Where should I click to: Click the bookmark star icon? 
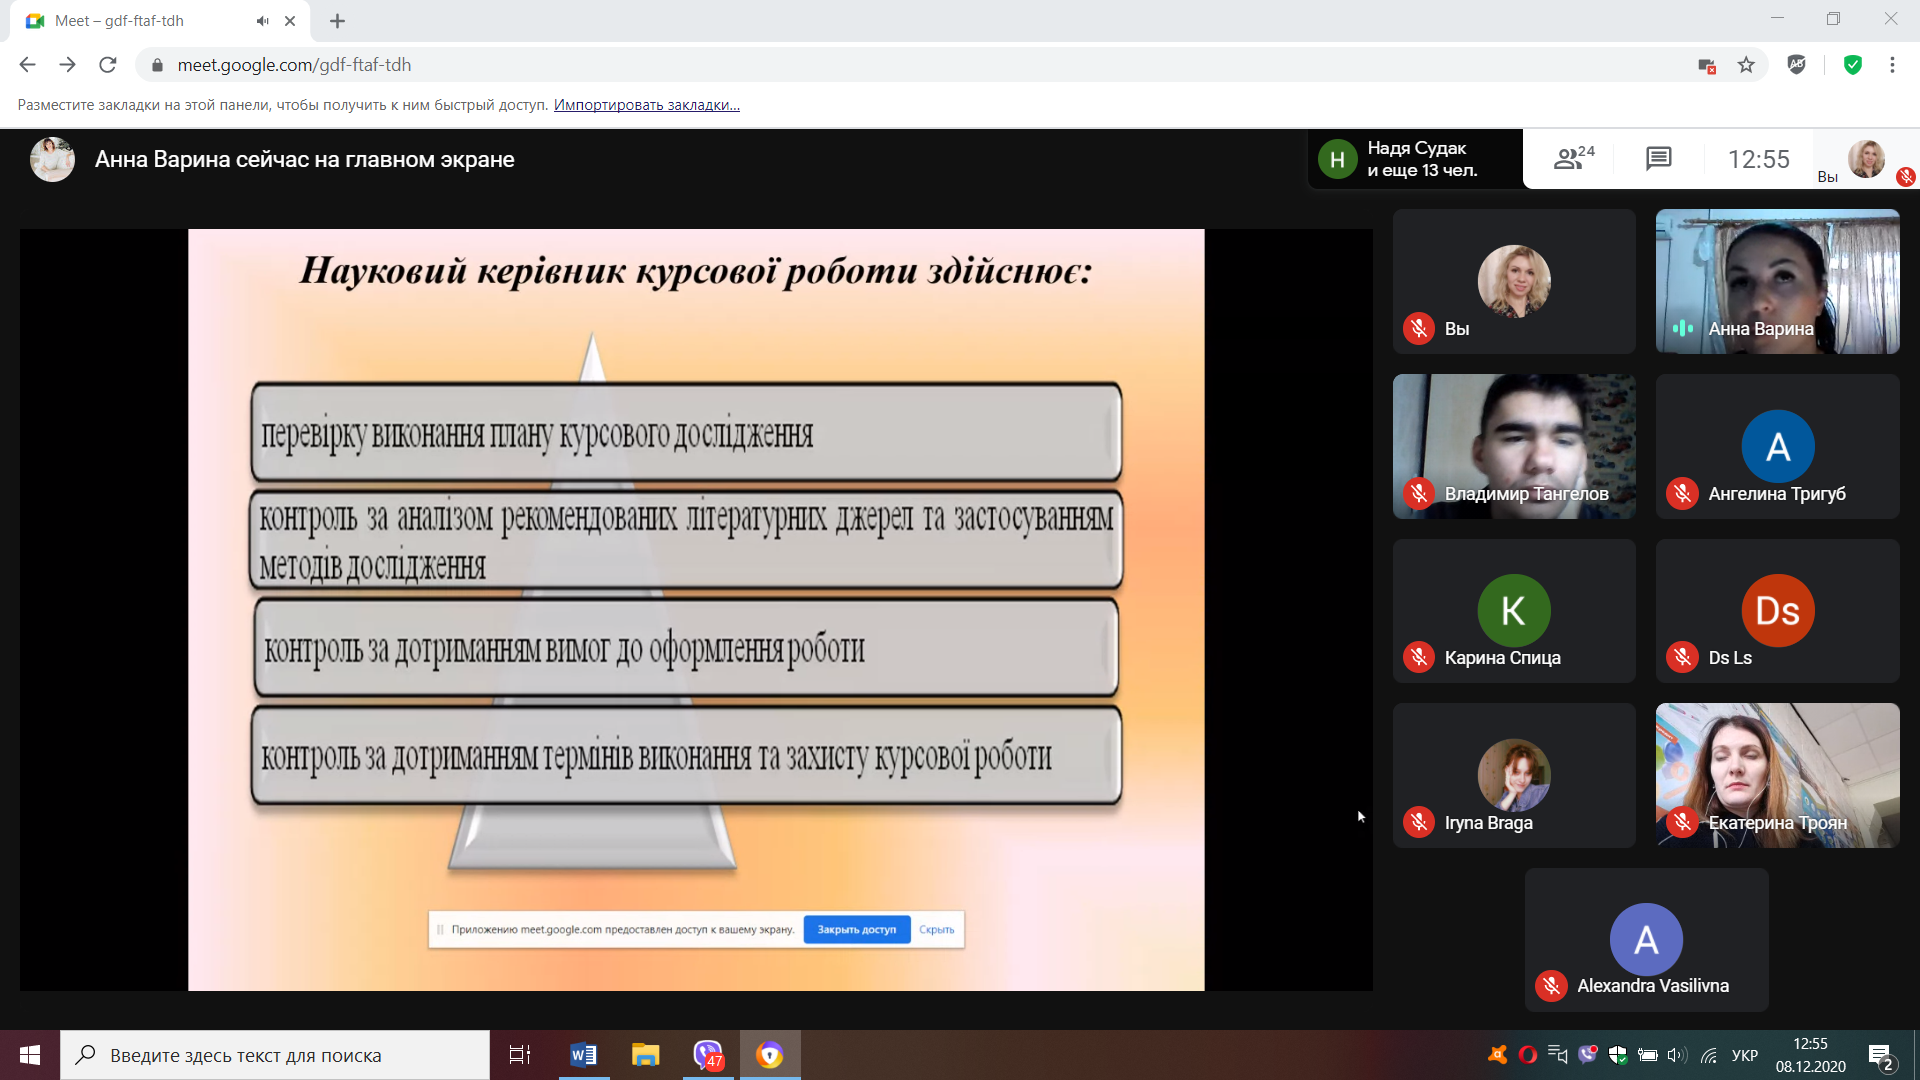[1746, 65]
